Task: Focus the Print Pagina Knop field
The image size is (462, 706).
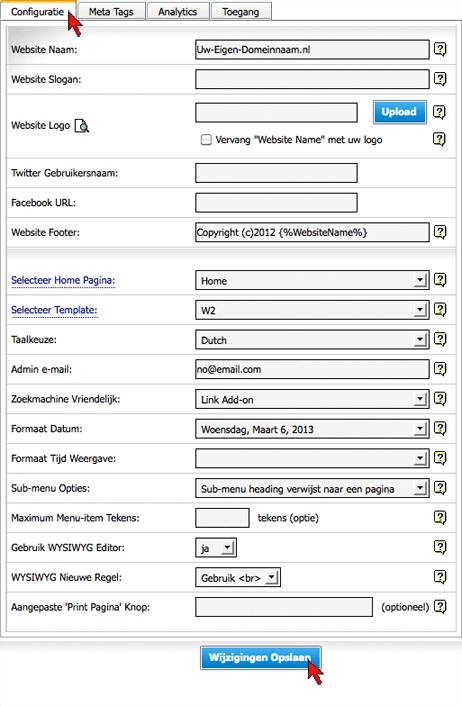Action: coord(284,607)
